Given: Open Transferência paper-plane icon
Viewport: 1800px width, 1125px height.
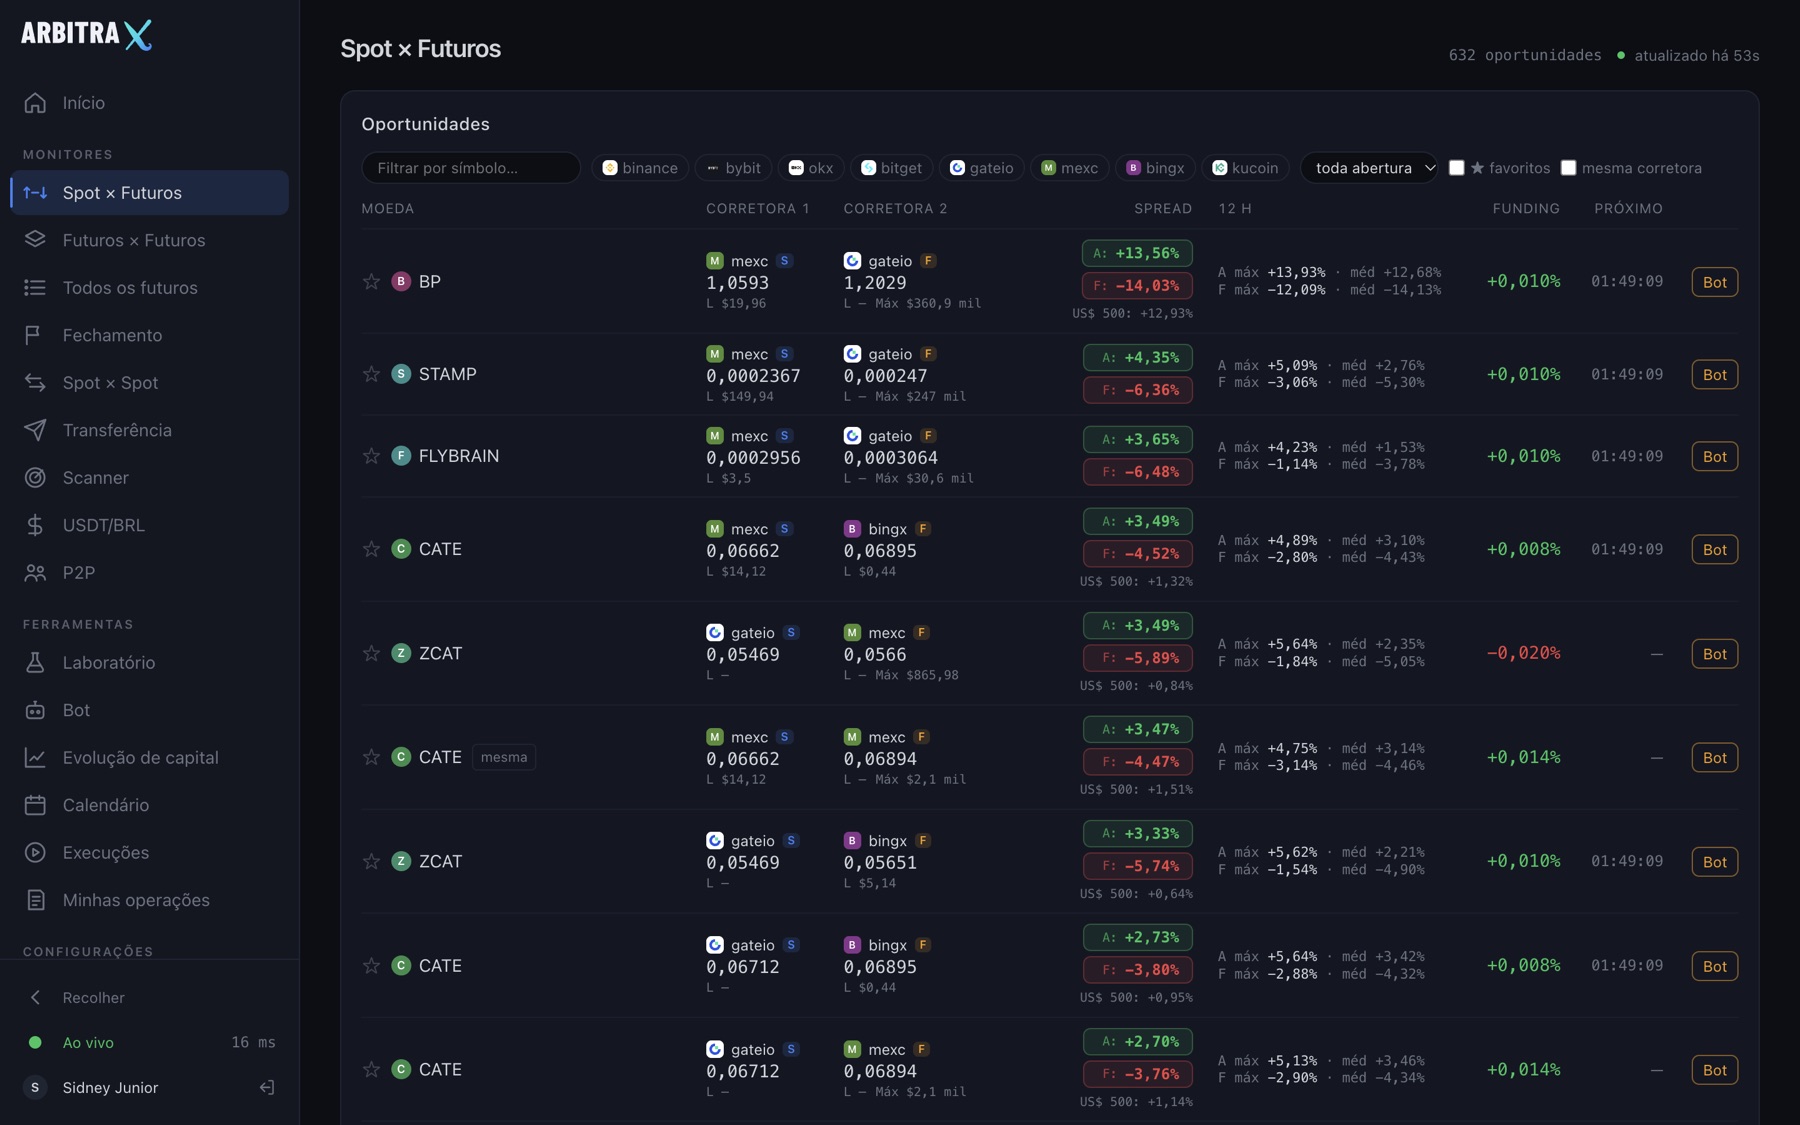Looking at the screenshot, I should [x=35, y=430].
